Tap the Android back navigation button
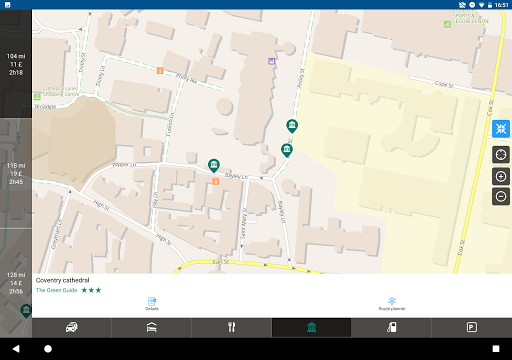The height and width of the screenshot is (360, 512). click(x=16, y=349)
